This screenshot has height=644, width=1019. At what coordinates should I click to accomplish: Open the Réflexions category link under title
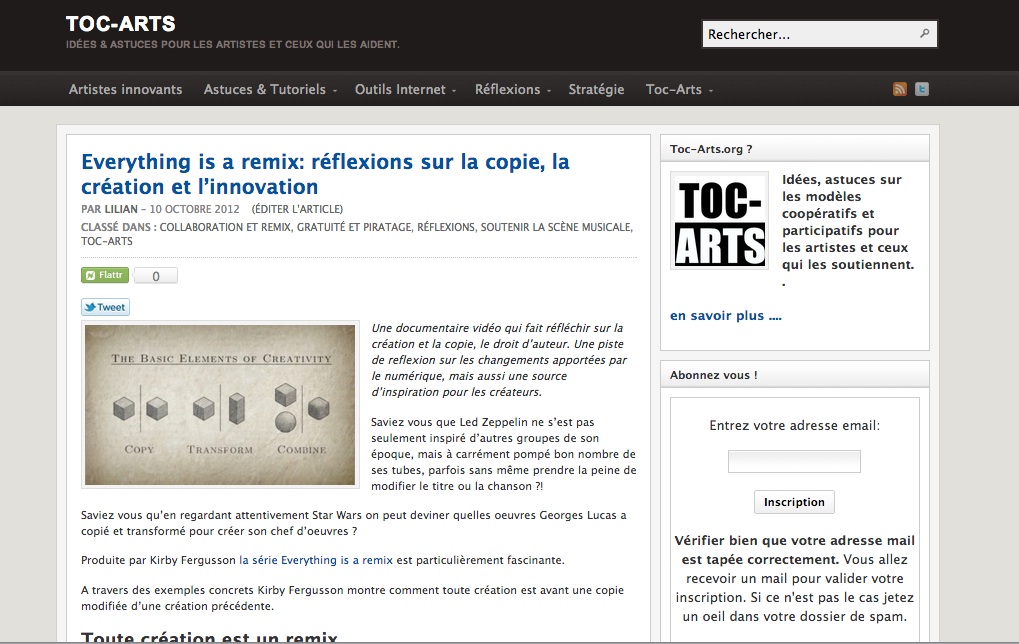tap(446, 227)
